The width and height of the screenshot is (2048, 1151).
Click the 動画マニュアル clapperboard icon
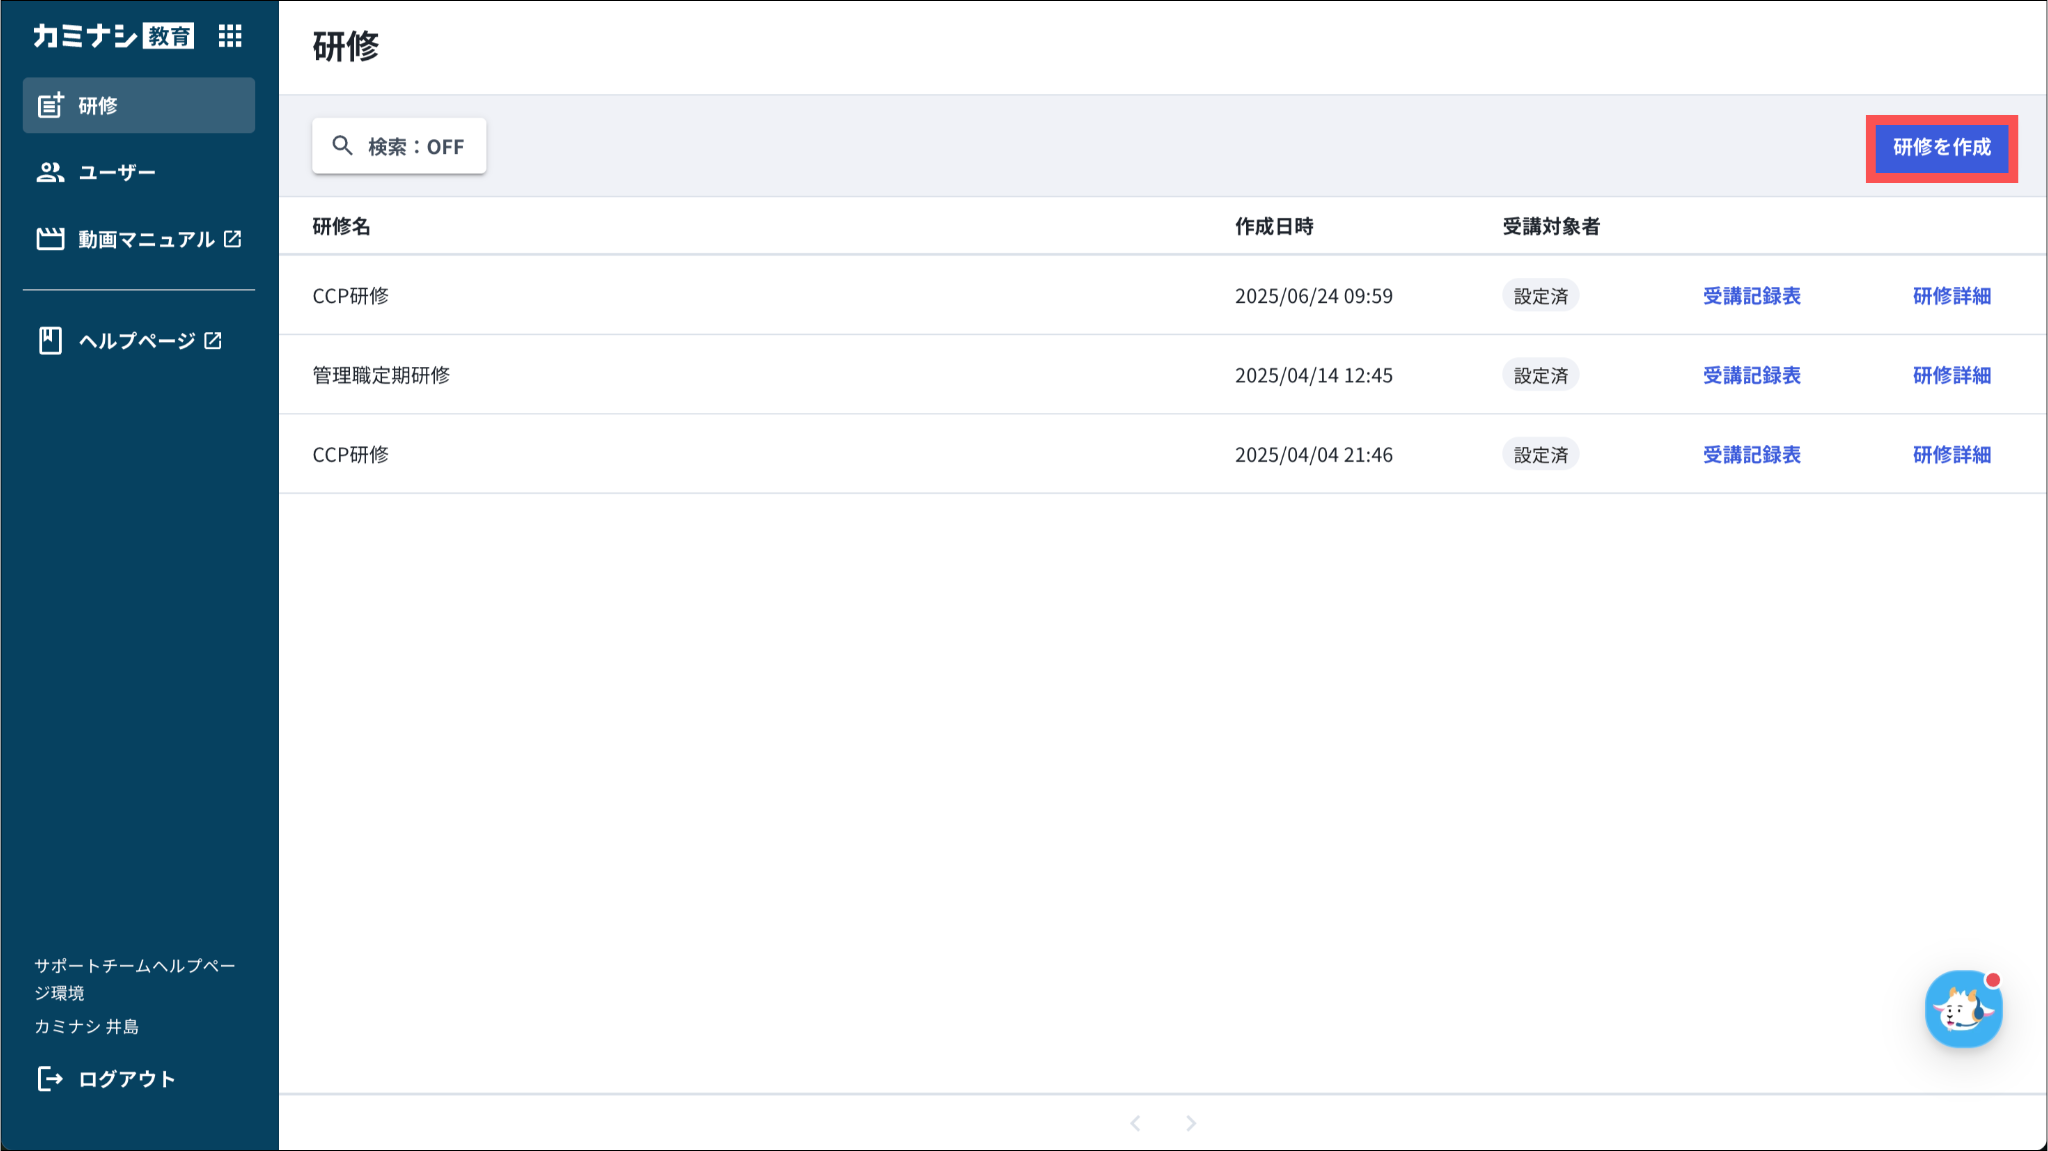(50, 239)
